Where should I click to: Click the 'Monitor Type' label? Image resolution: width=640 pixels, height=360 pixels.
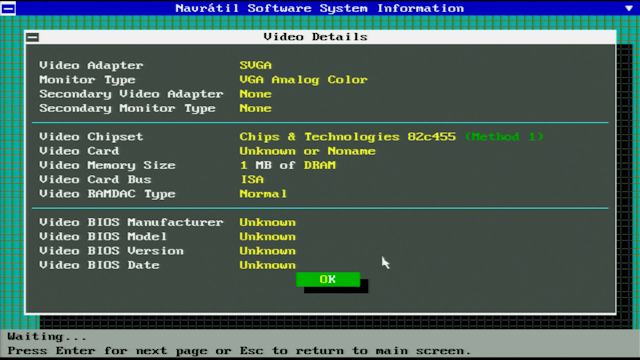coord(87,80)
